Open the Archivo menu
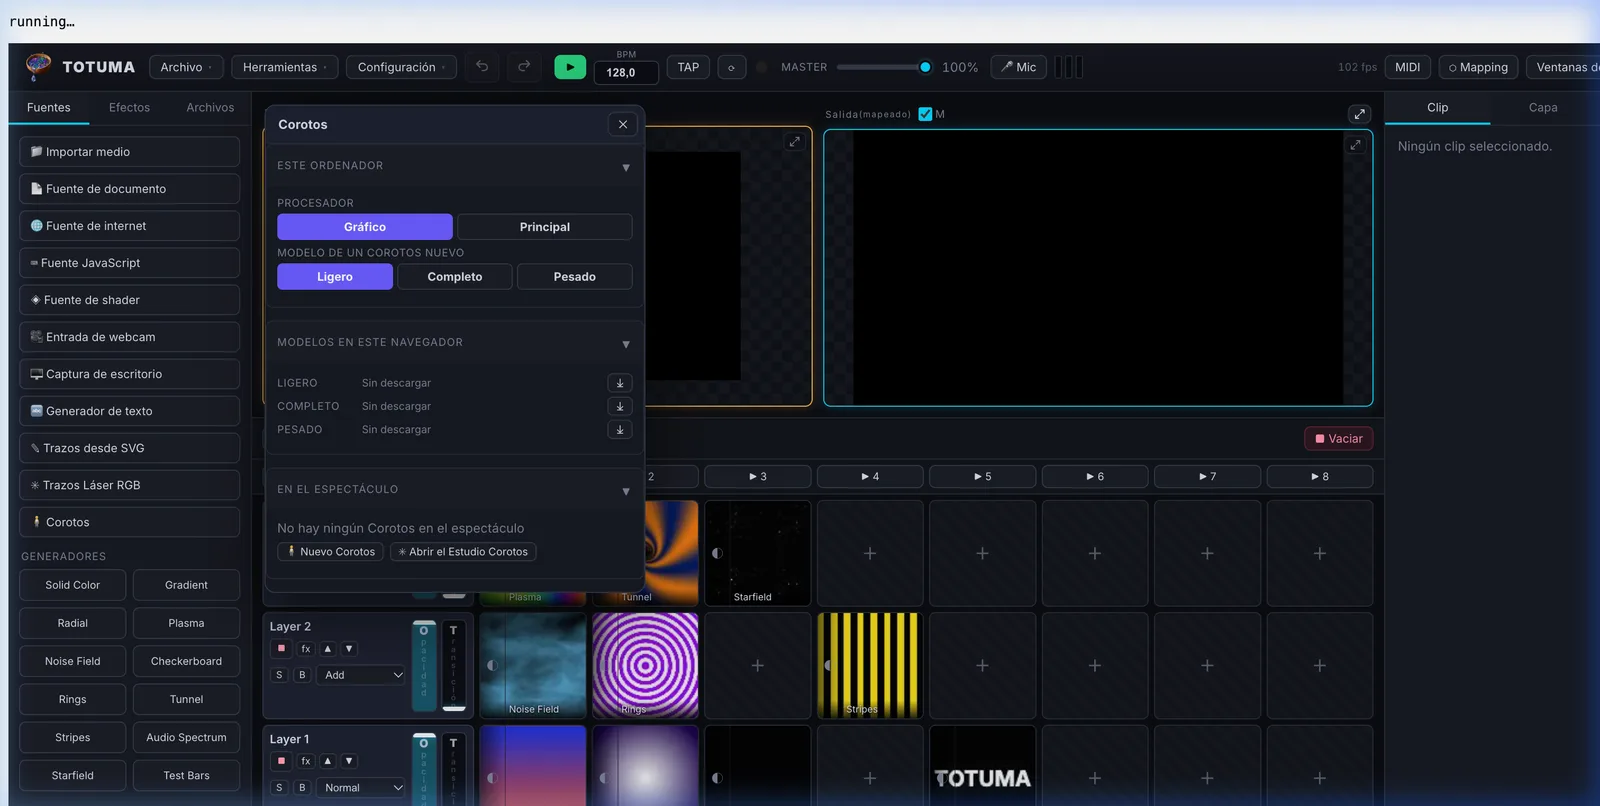Viewport: 1600px width, 806px height. 186,67
